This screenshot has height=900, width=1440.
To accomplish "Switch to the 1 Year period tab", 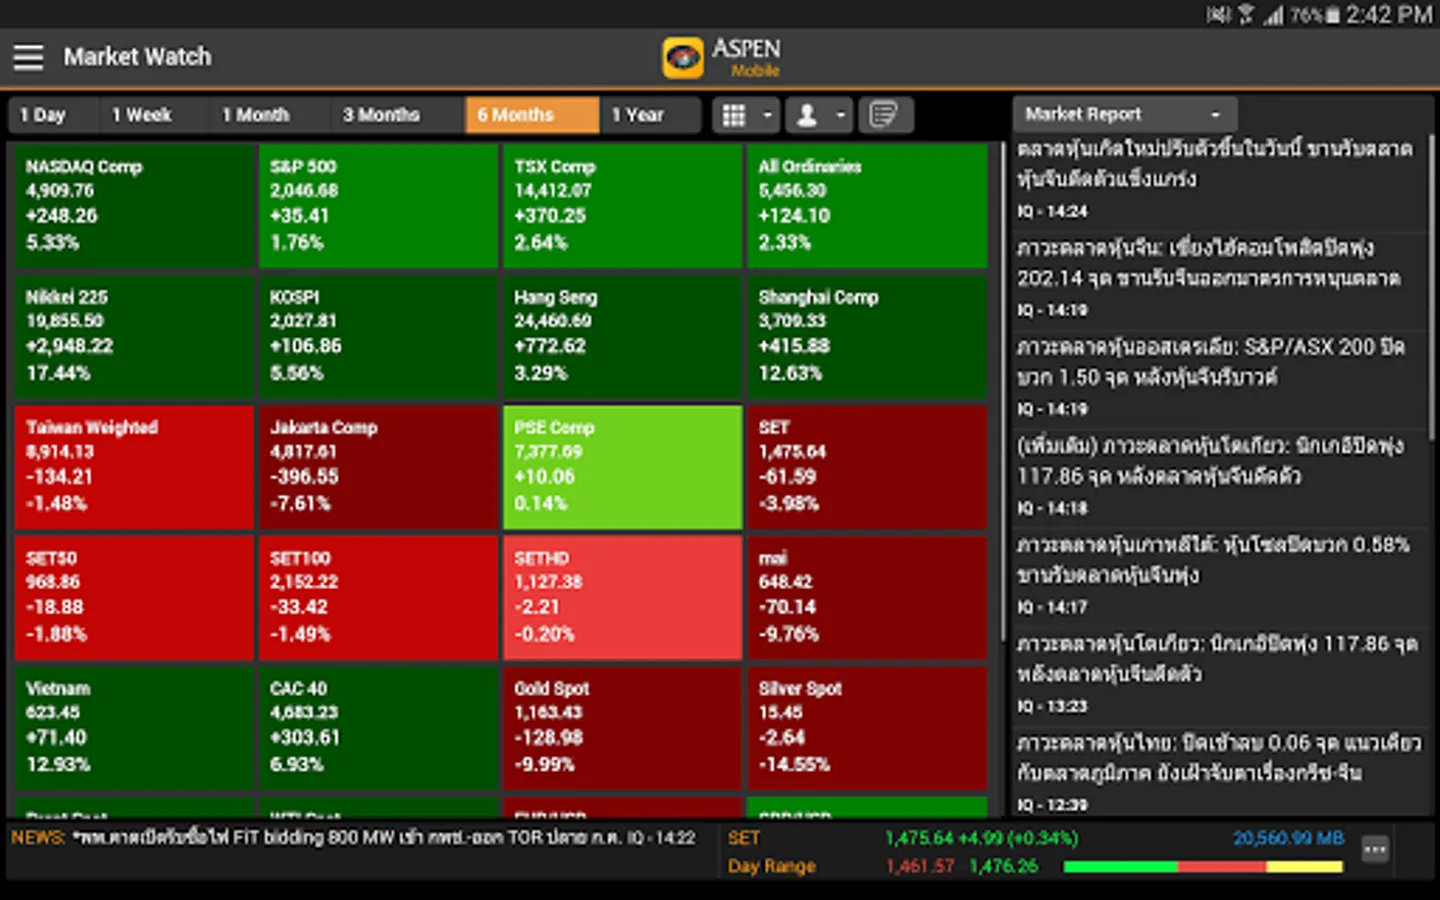I will (x=649, y=115).
